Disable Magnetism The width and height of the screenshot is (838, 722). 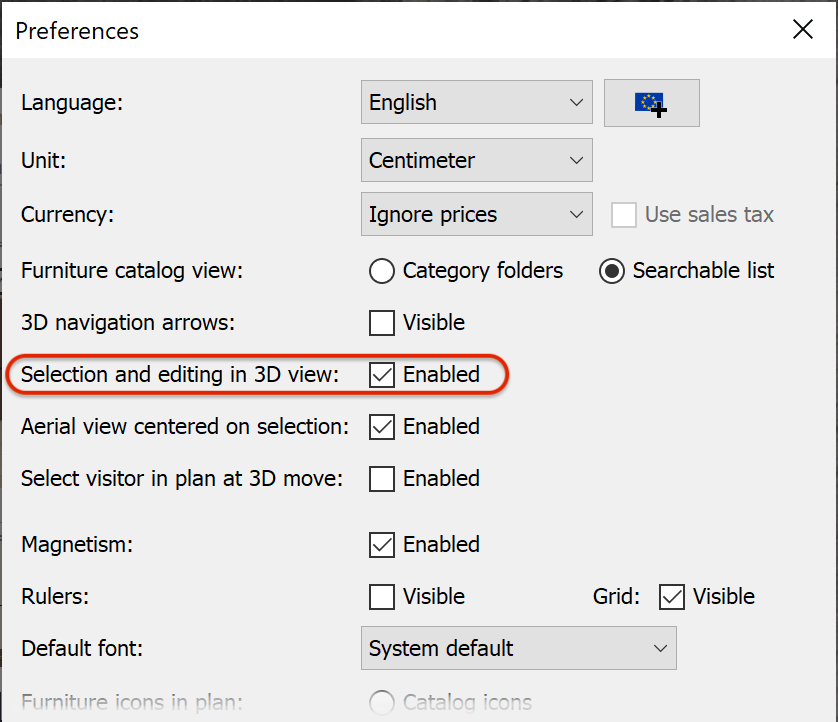[381, 545]
